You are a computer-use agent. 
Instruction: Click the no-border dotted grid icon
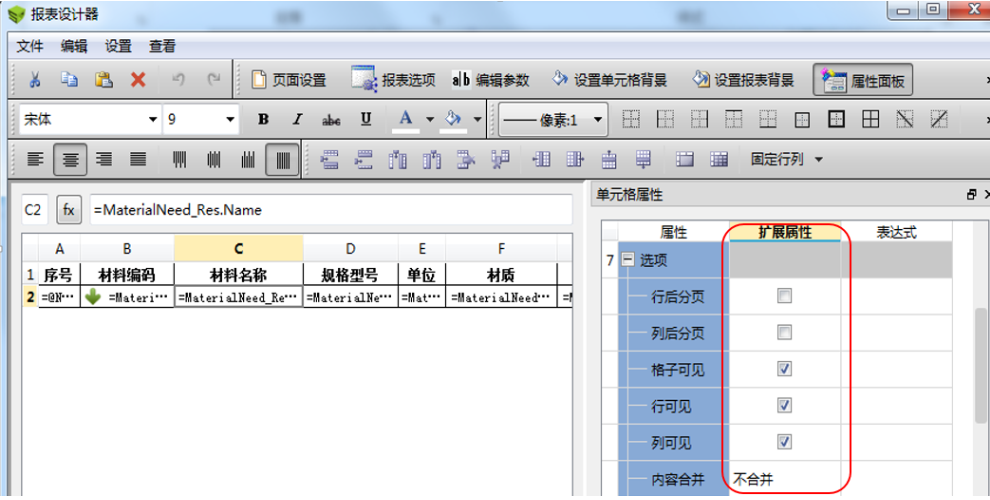631,119
